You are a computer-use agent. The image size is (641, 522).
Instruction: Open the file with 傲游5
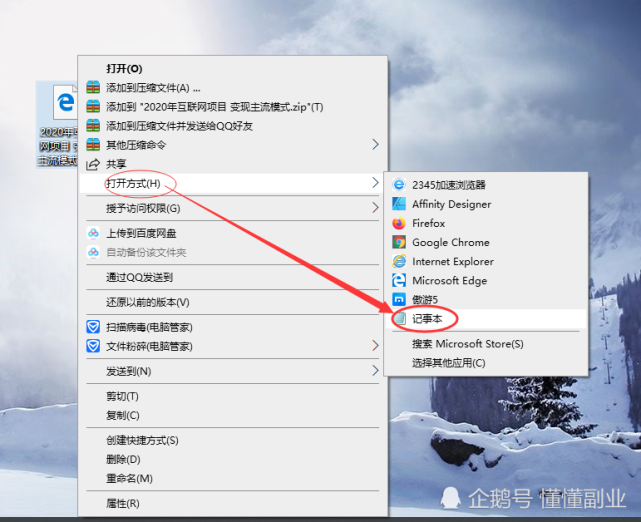[486, 300]
